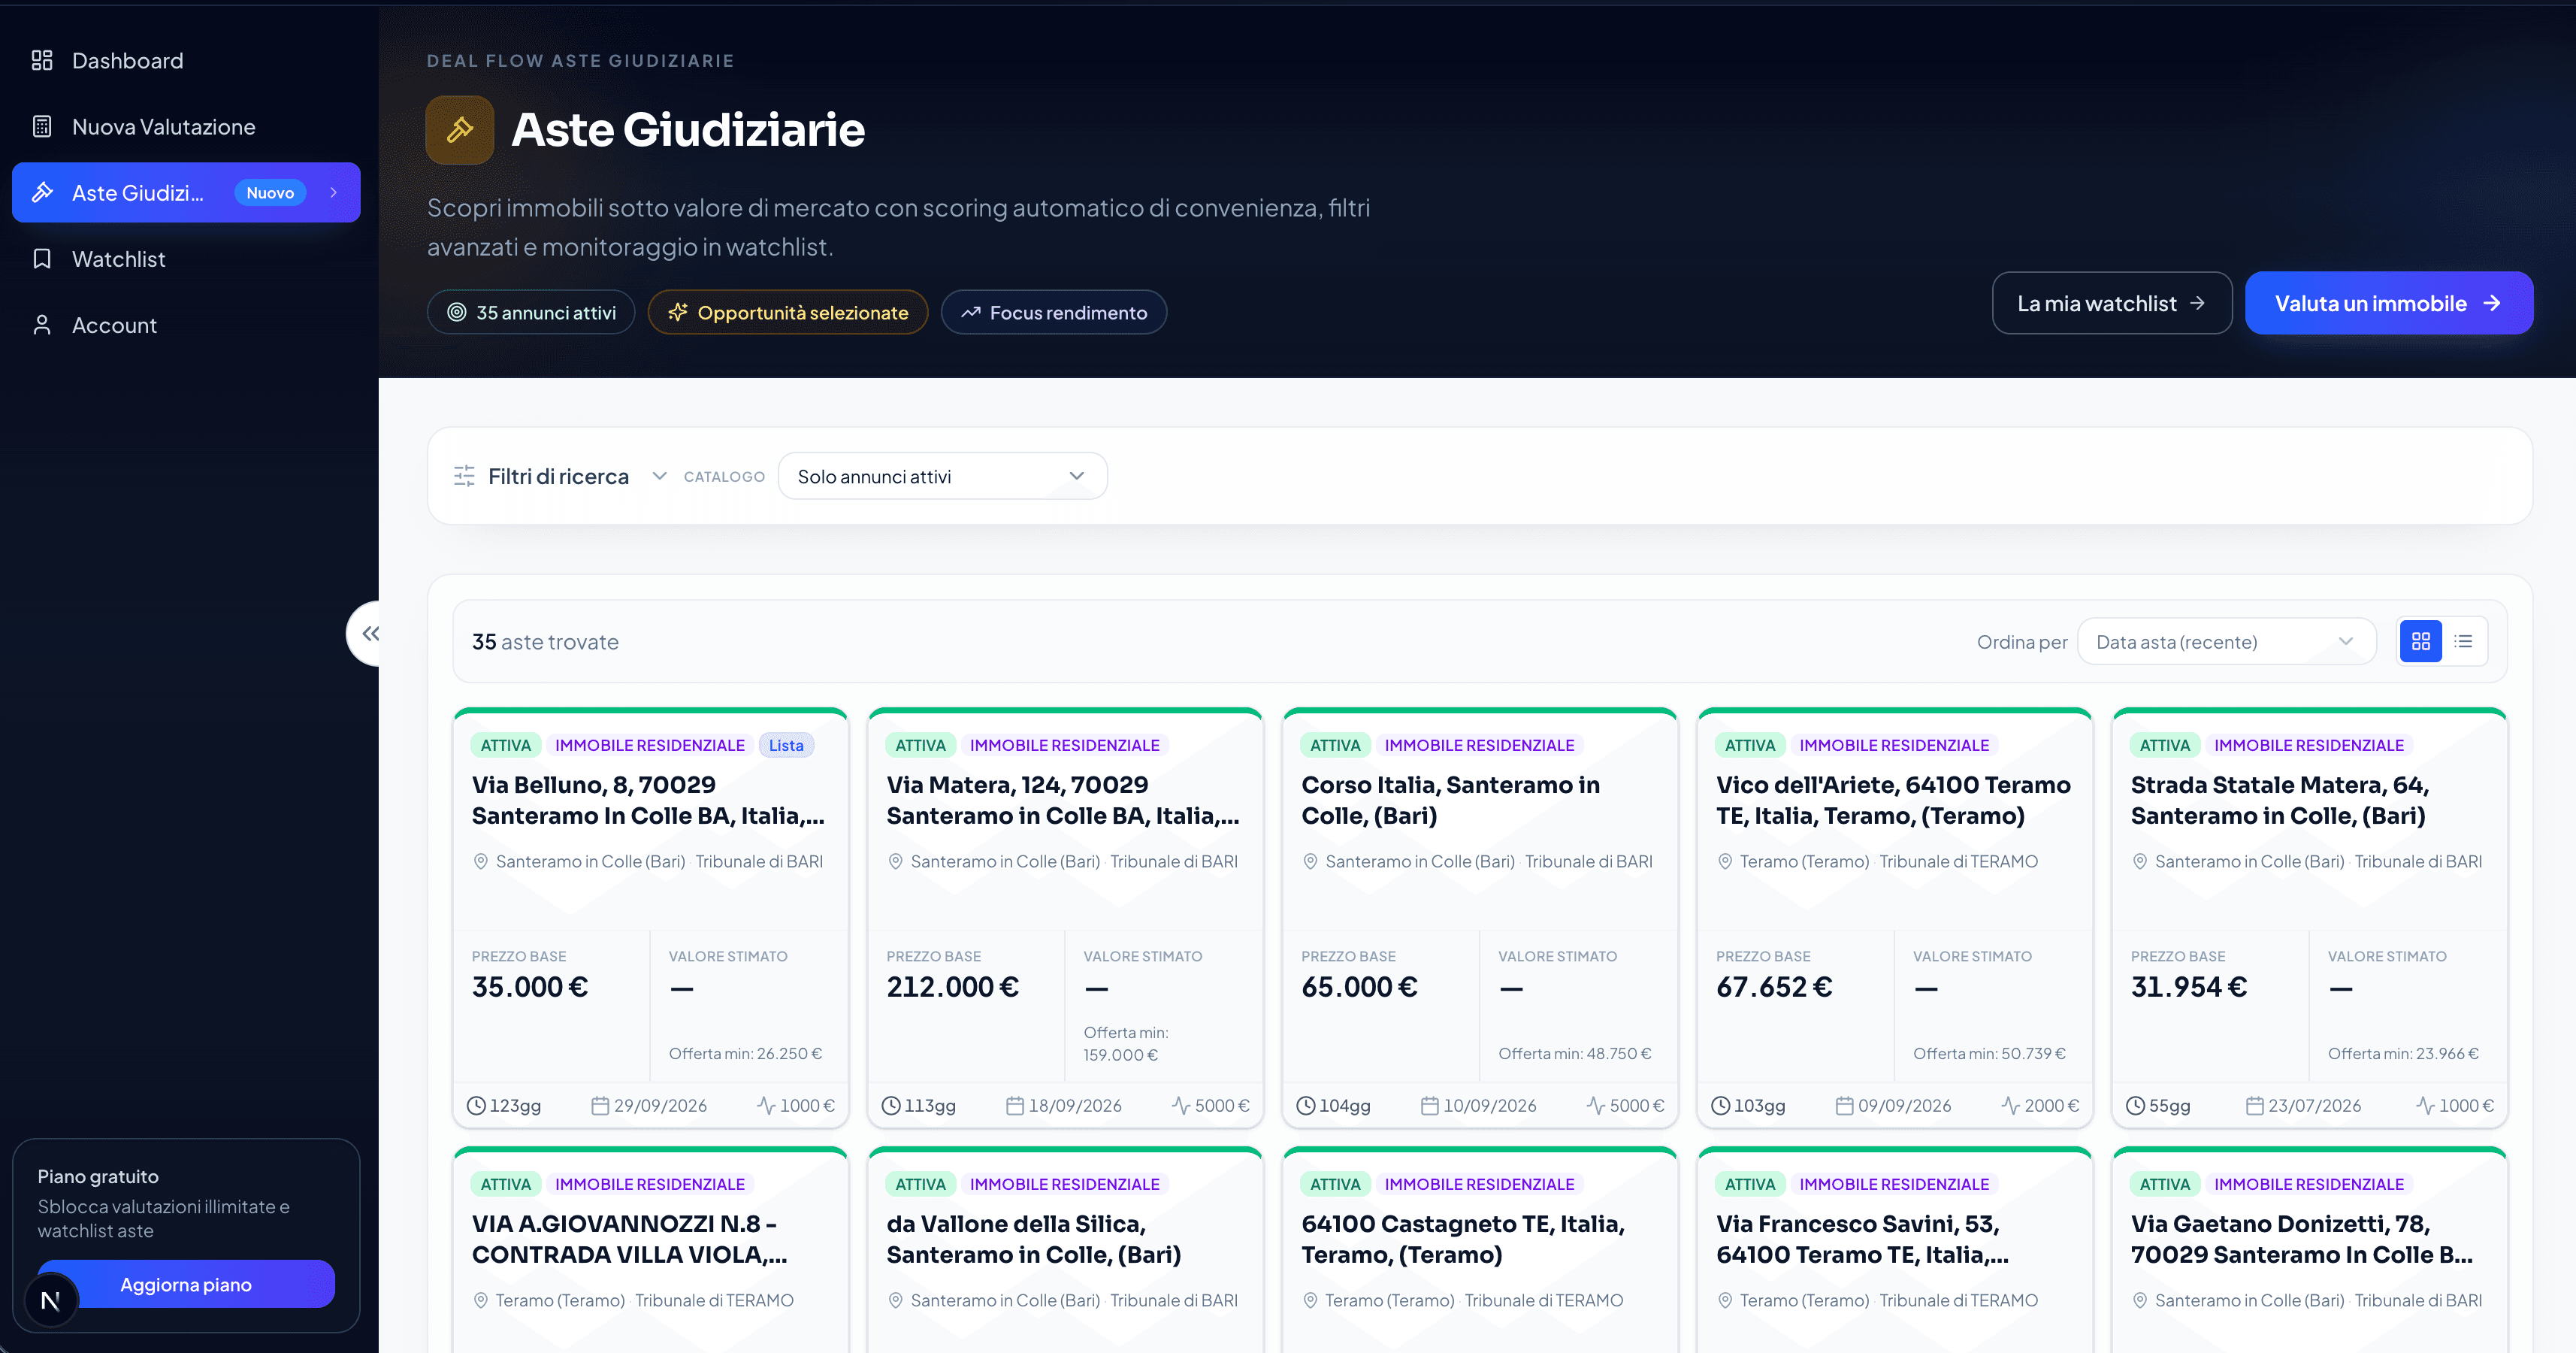The height and width of the screenshot is (1353, 2576).
Task: Click the pulse icon next to 1000 € on the Via Belluno card
Action: [x=766, y=1106]
